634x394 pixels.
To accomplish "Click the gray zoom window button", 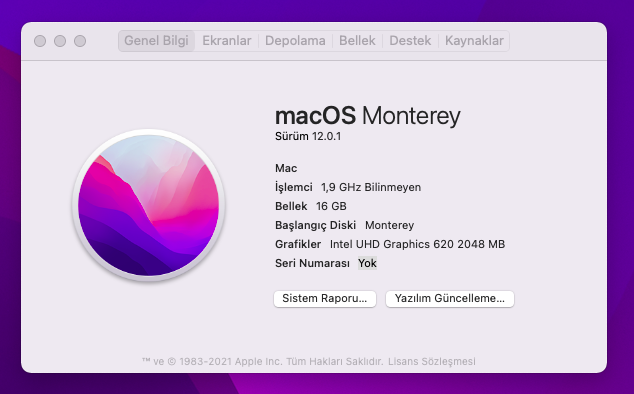I will (x=80, y=41).
